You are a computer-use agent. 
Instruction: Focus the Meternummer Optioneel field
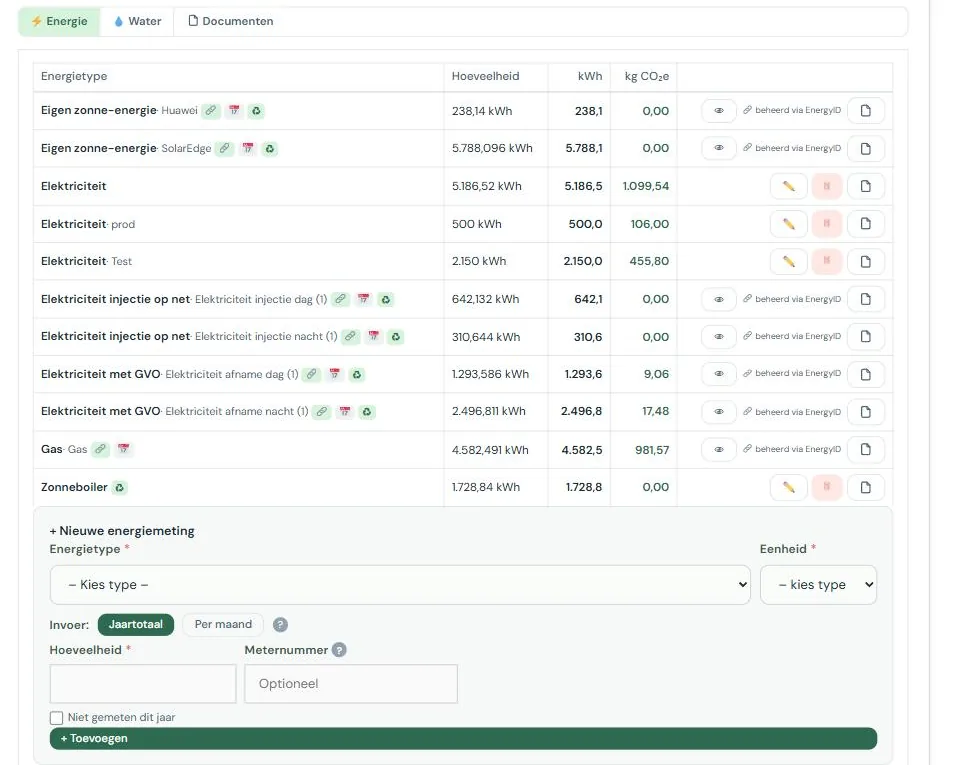point(351,684)
